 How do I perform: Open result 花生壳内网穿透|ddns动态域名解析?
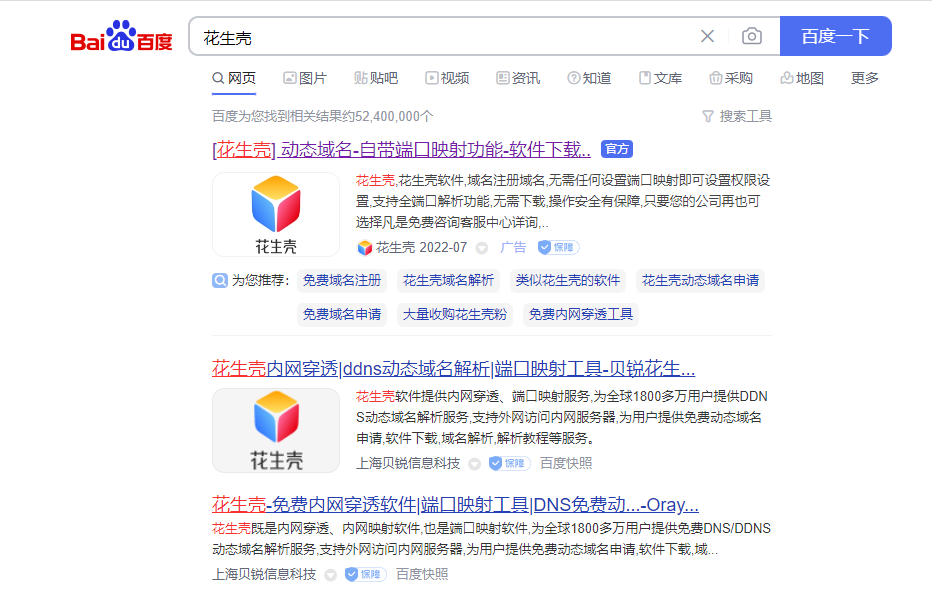(x=454, y=369)
